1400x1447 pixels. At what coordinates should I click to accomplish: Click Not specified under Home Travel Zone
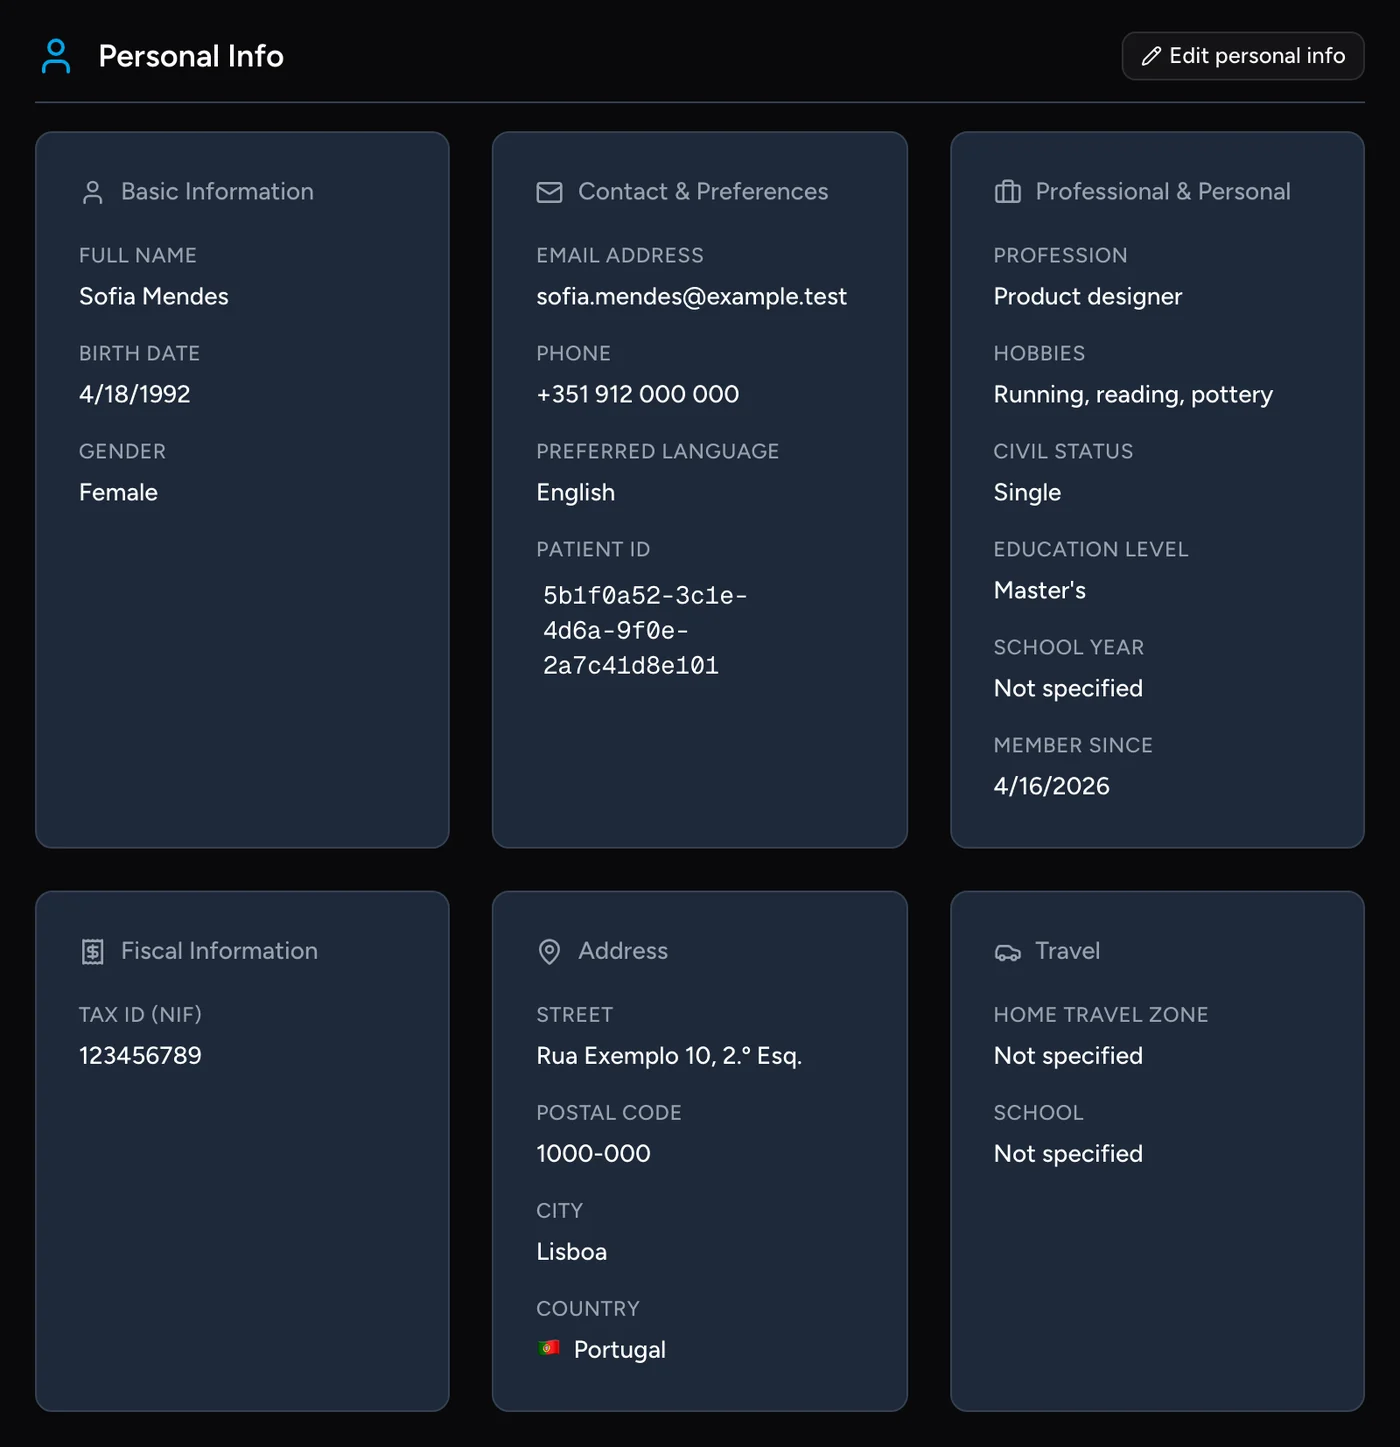[1068, 1055]
